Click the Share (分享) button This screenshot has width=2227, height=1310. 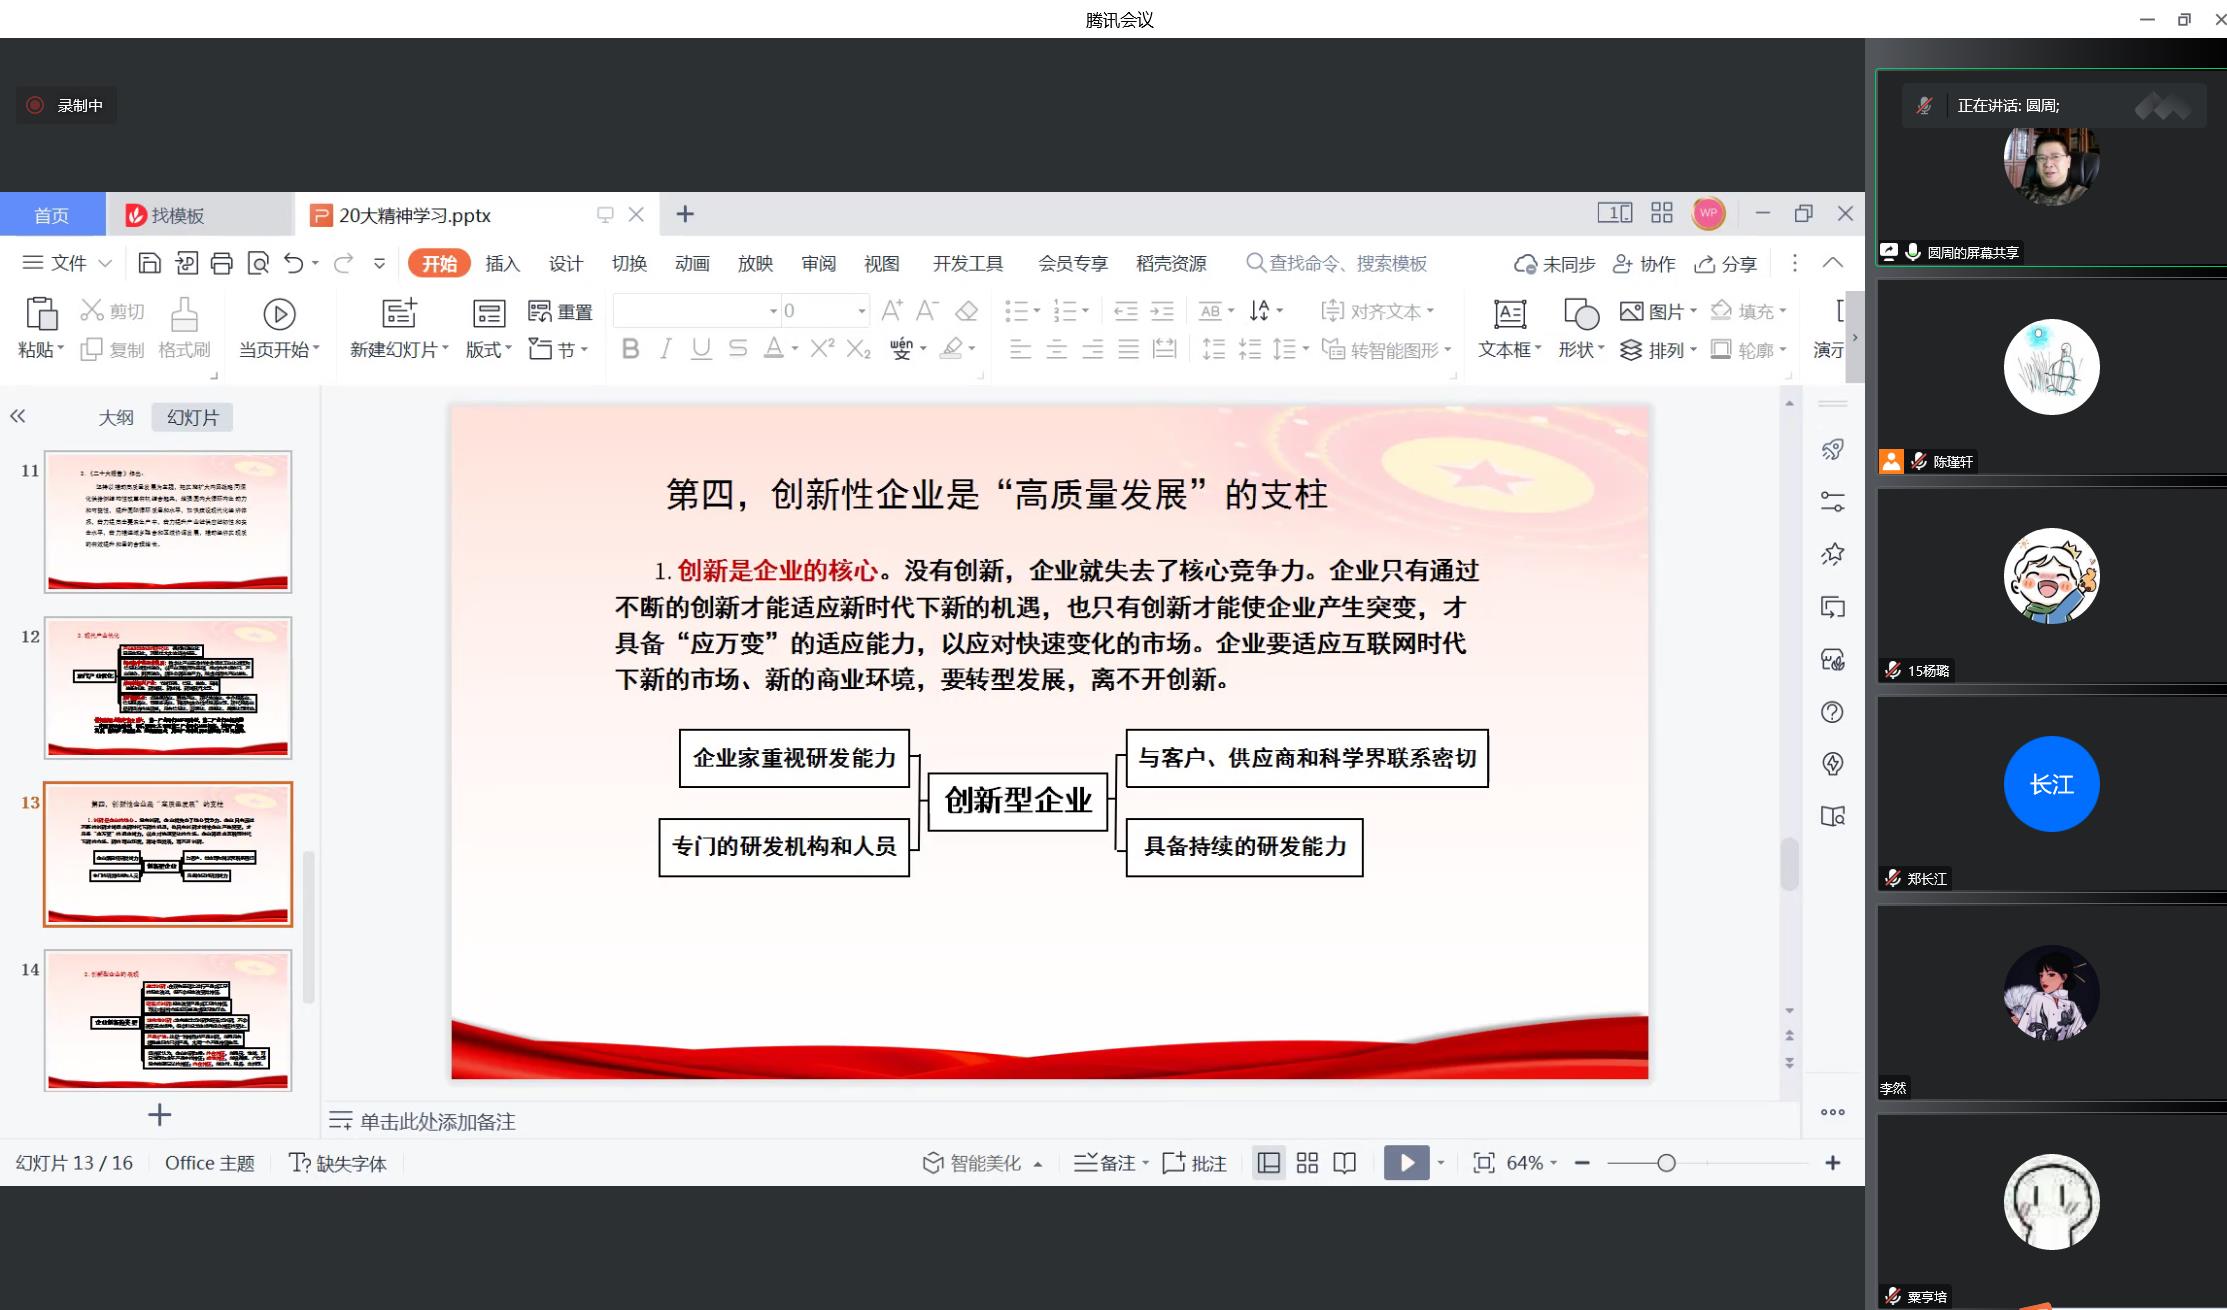coord(1726,263)
